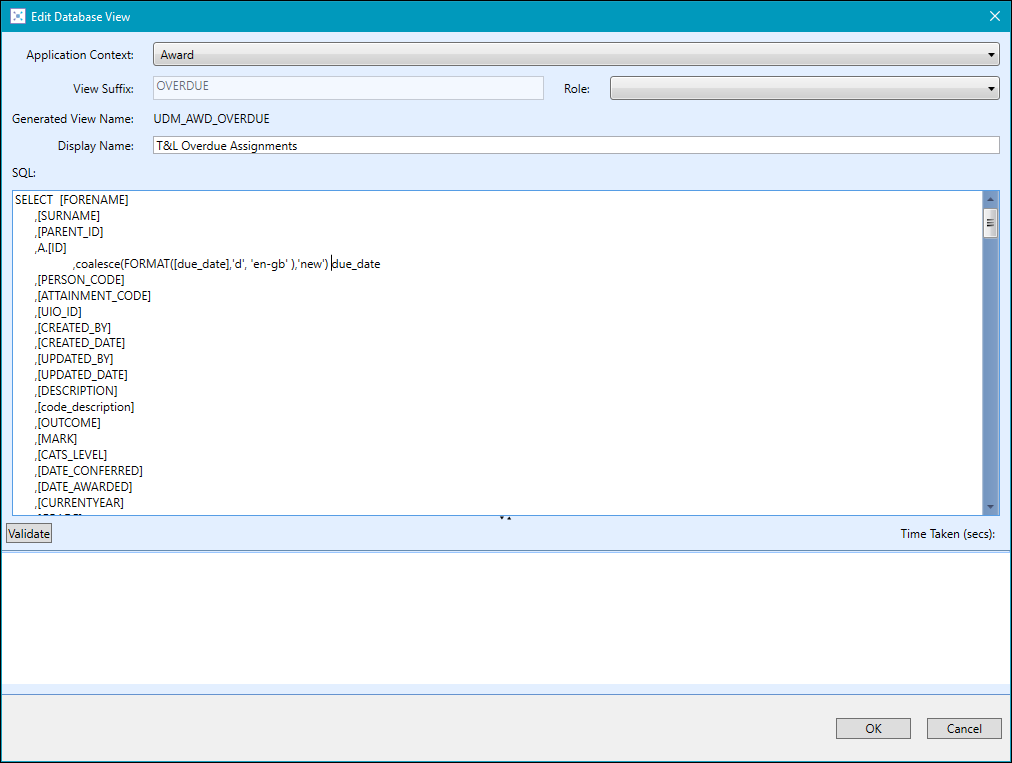The image size is (1012, 763).
Task: Expand the Application Context selection list
Action: (x=989, y=54)
